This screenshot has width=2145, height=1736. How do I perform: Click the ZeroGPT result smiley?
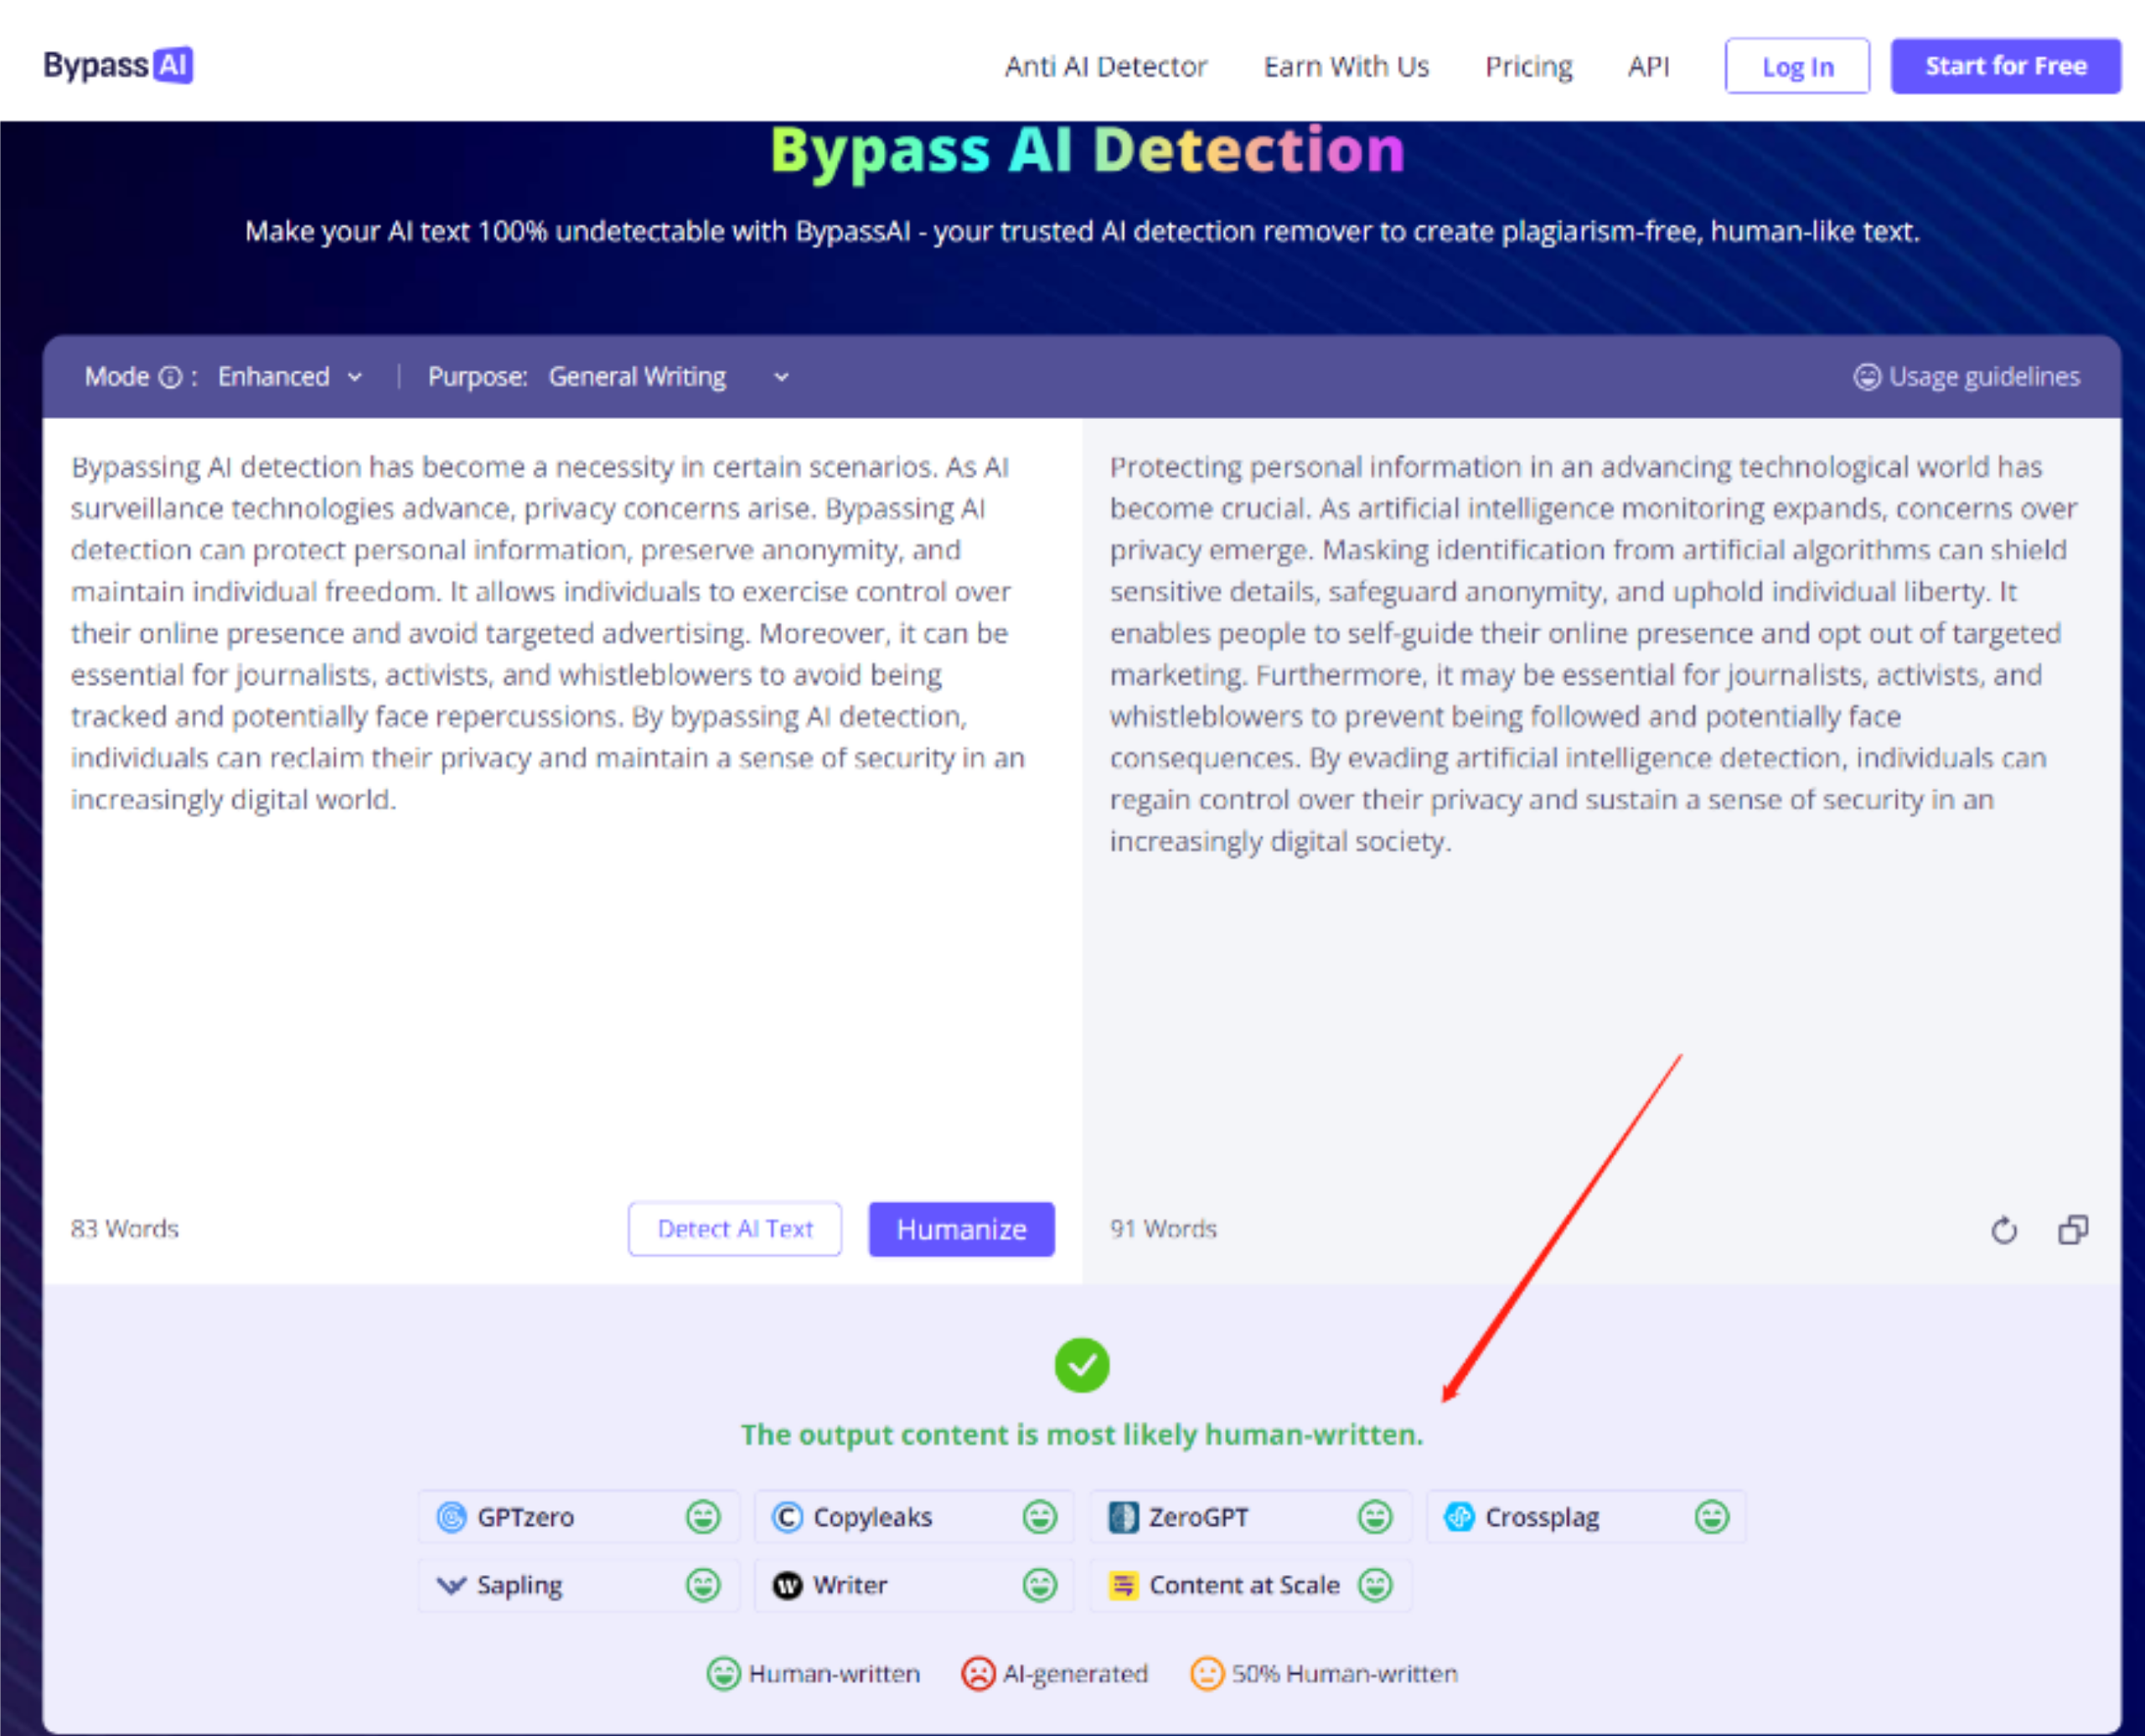click(x=1375, y=1517)
